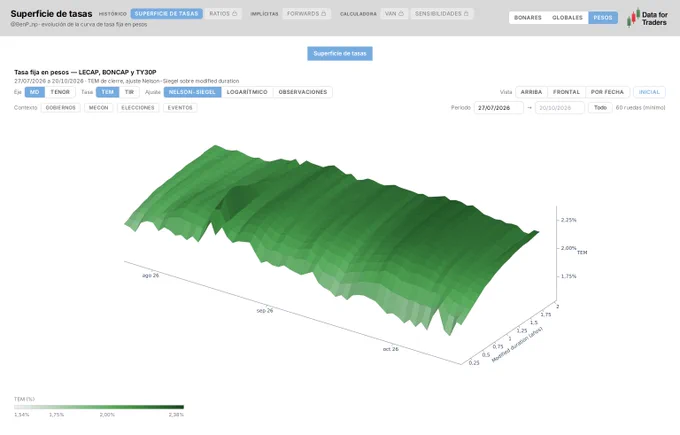The image size is (680, 435).
Task: Click the Todo period button
Action: 600,108
